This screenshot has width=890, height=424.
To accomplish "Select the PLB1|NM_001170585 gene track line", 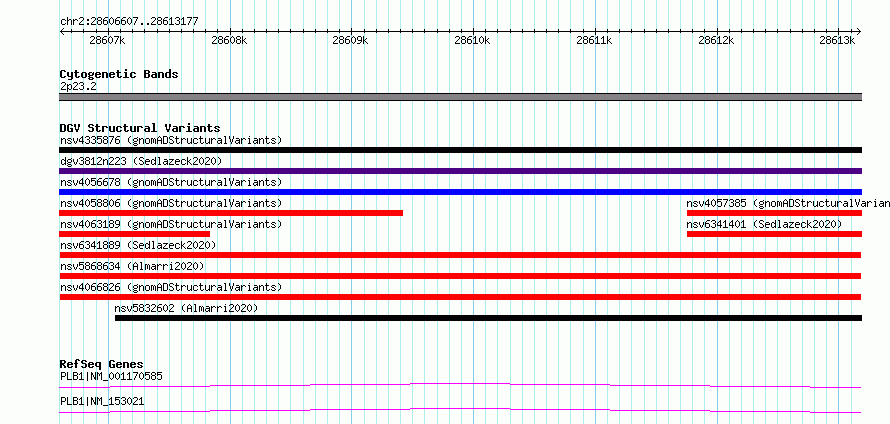I will click(460, 385).
